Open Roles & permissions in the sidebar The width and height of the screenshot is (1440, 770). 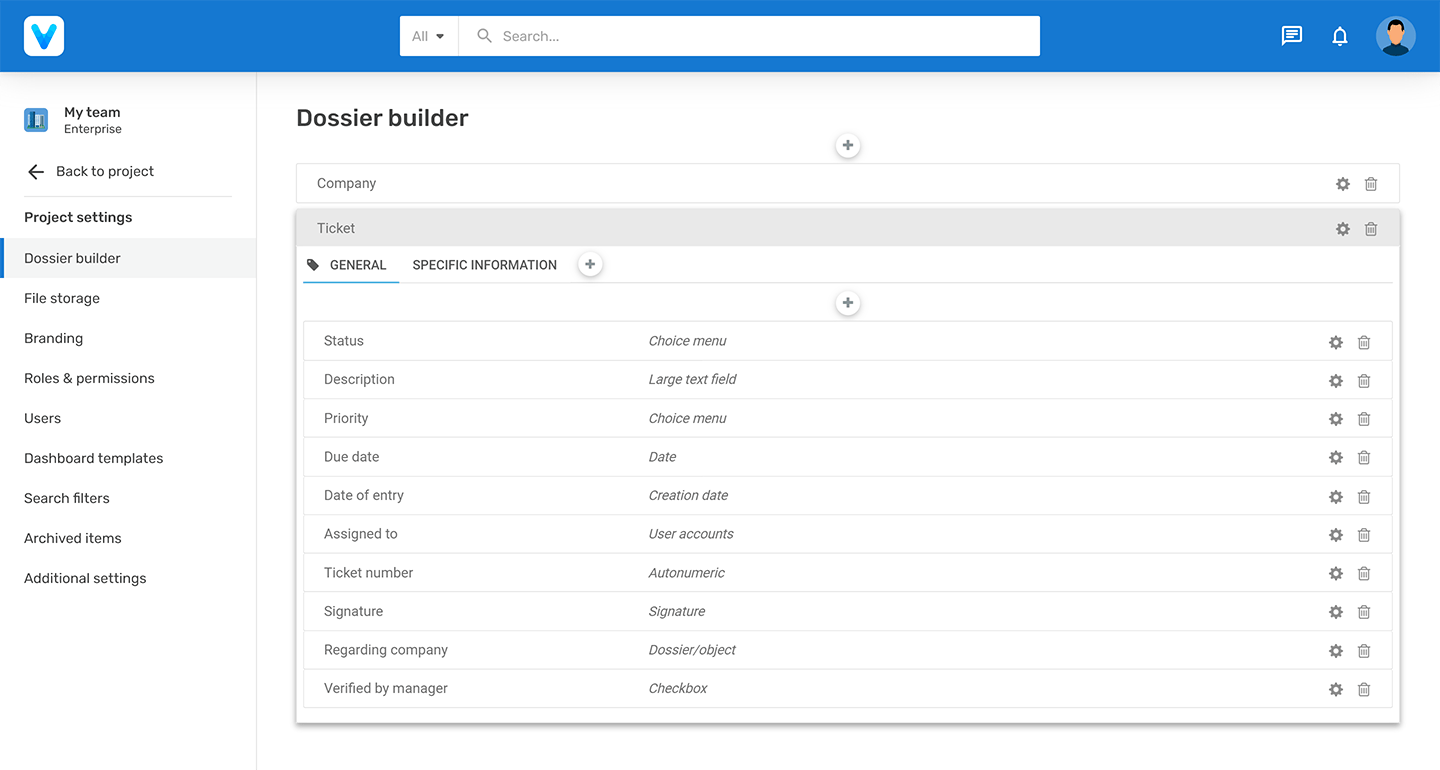(89, 378)
